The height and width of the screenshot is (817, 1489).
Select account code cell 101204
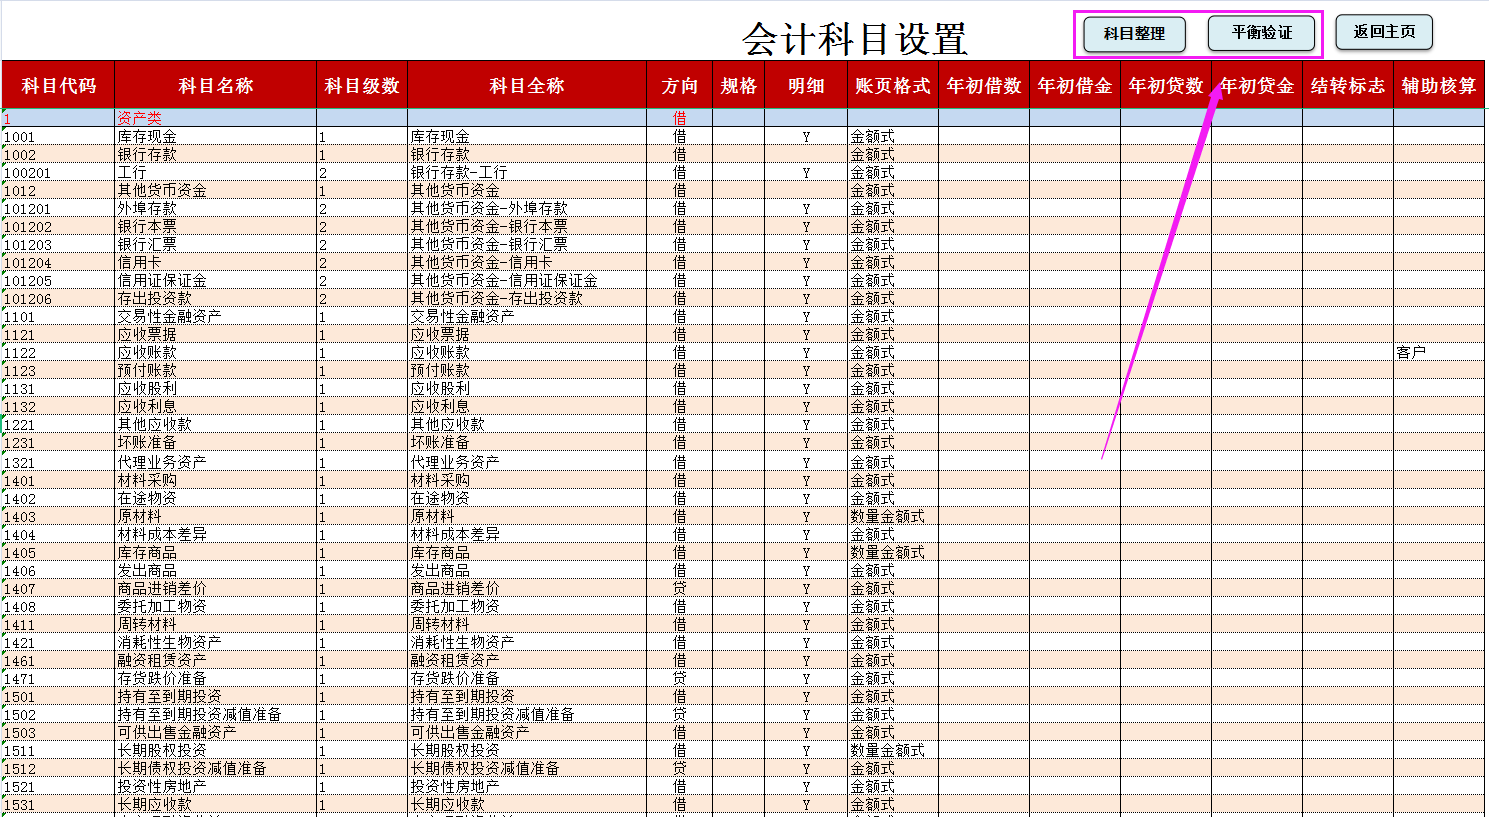[58, 263]
